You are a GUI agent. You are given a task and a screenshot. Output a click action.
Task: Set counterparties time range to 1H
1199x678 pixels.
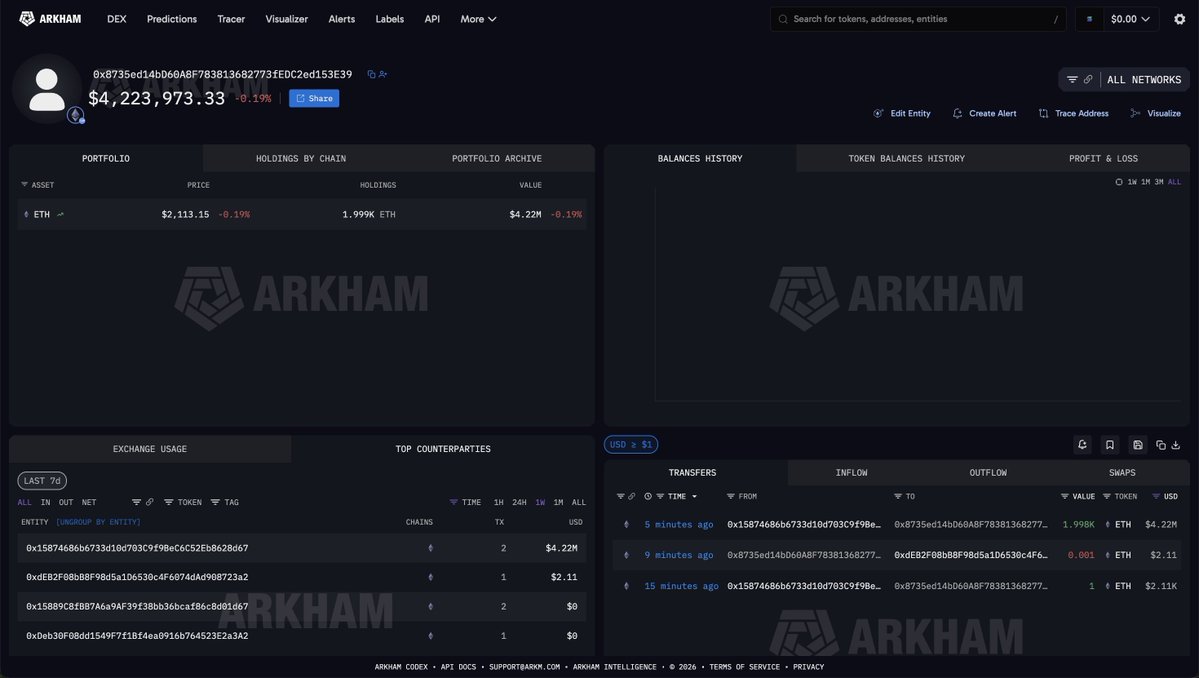(x=499, y=502)
